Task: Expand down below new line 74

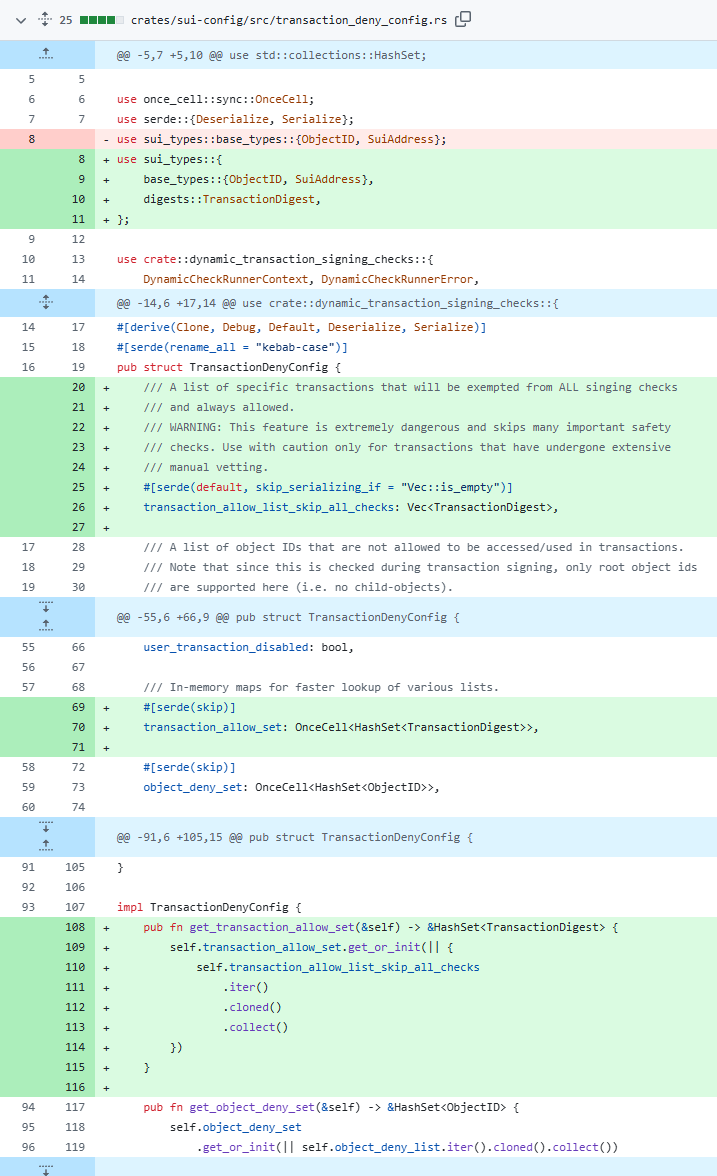Action: coord(47,826)
